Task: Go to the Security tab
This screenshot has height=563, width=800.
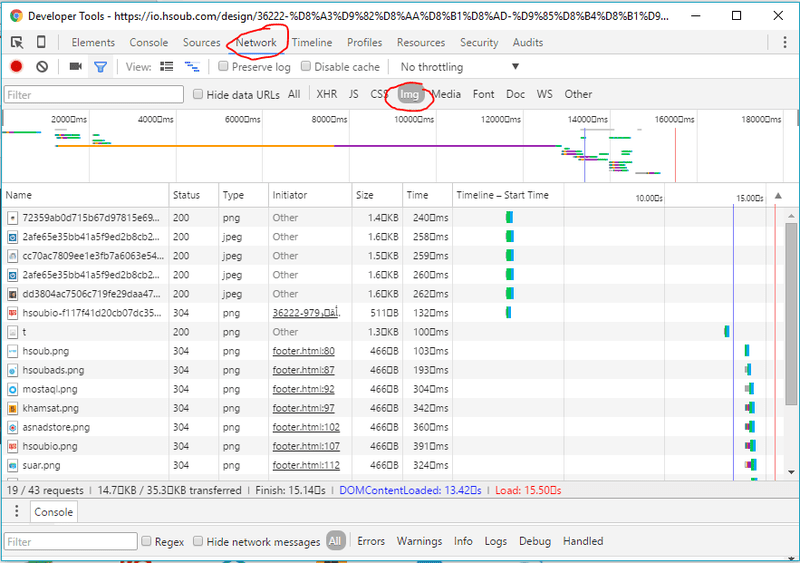Action: click(479, 42)
